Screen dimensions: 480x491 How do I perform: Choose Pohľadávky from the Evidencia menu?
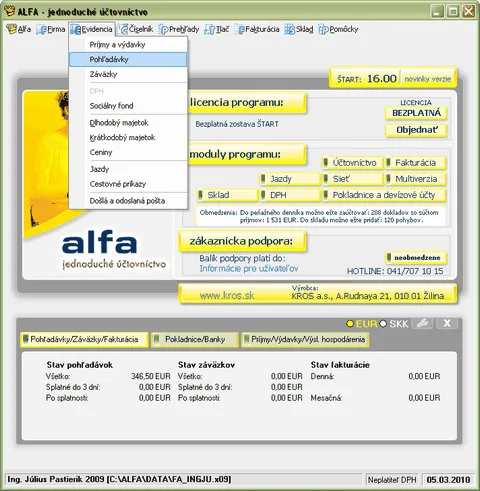pos(128,59)
